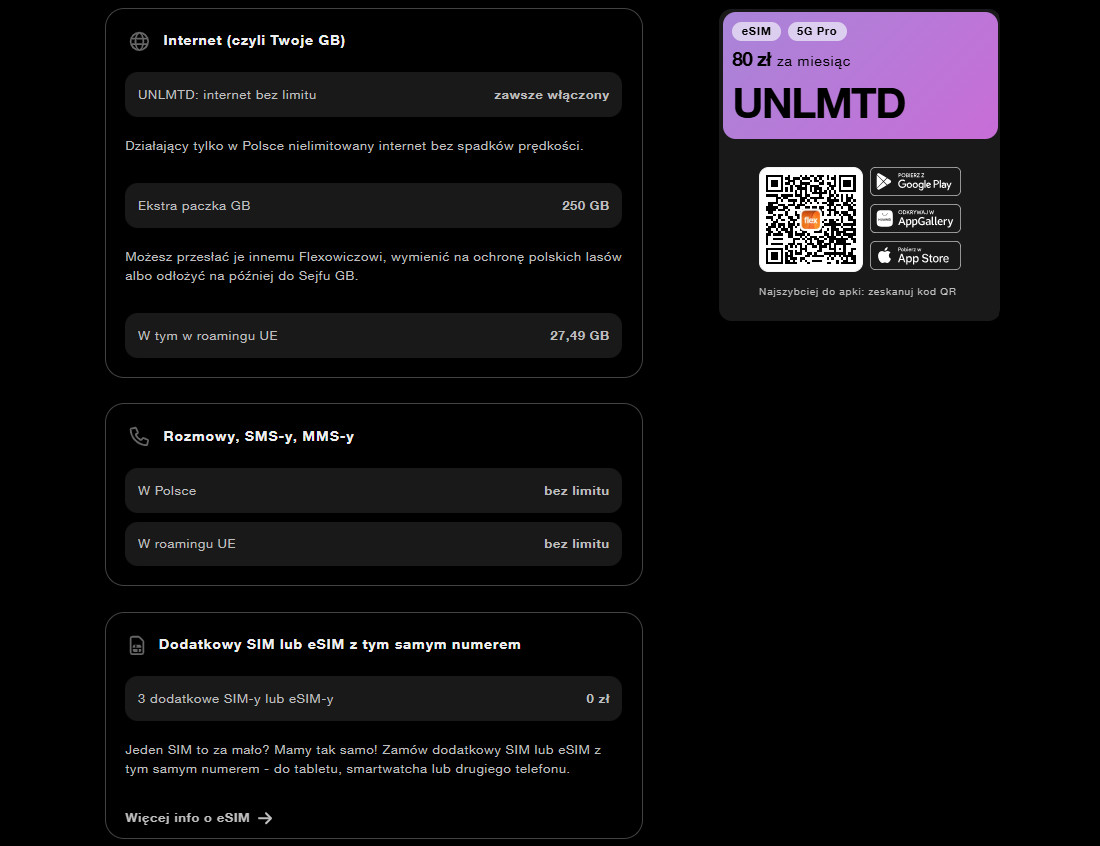
Task: Click the 80 zł za miesiąc price
Action: (791, 60)
